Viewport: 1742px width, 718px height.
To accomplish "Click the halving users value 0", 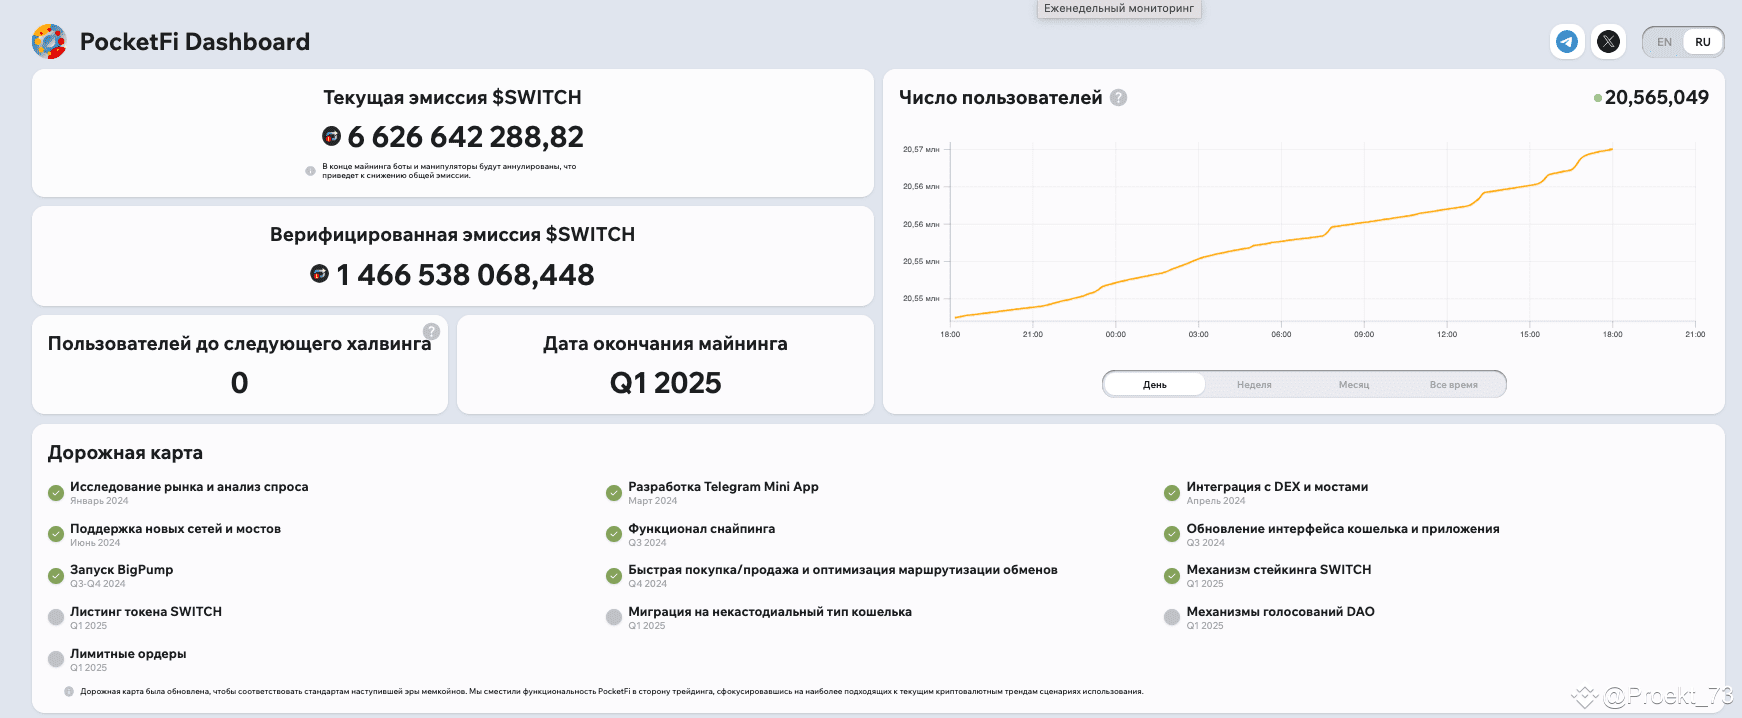I will click(x=240, y=383).
